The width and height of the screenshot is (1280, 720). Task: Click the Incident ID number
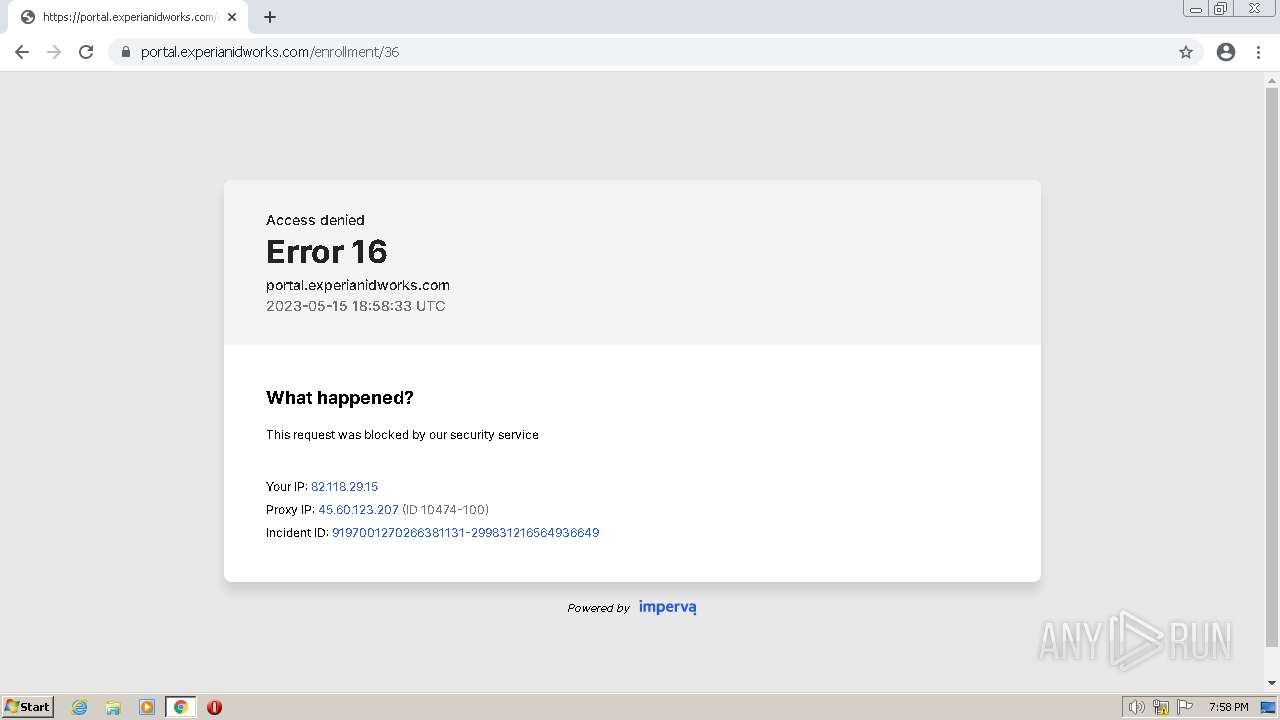point(465,533)
